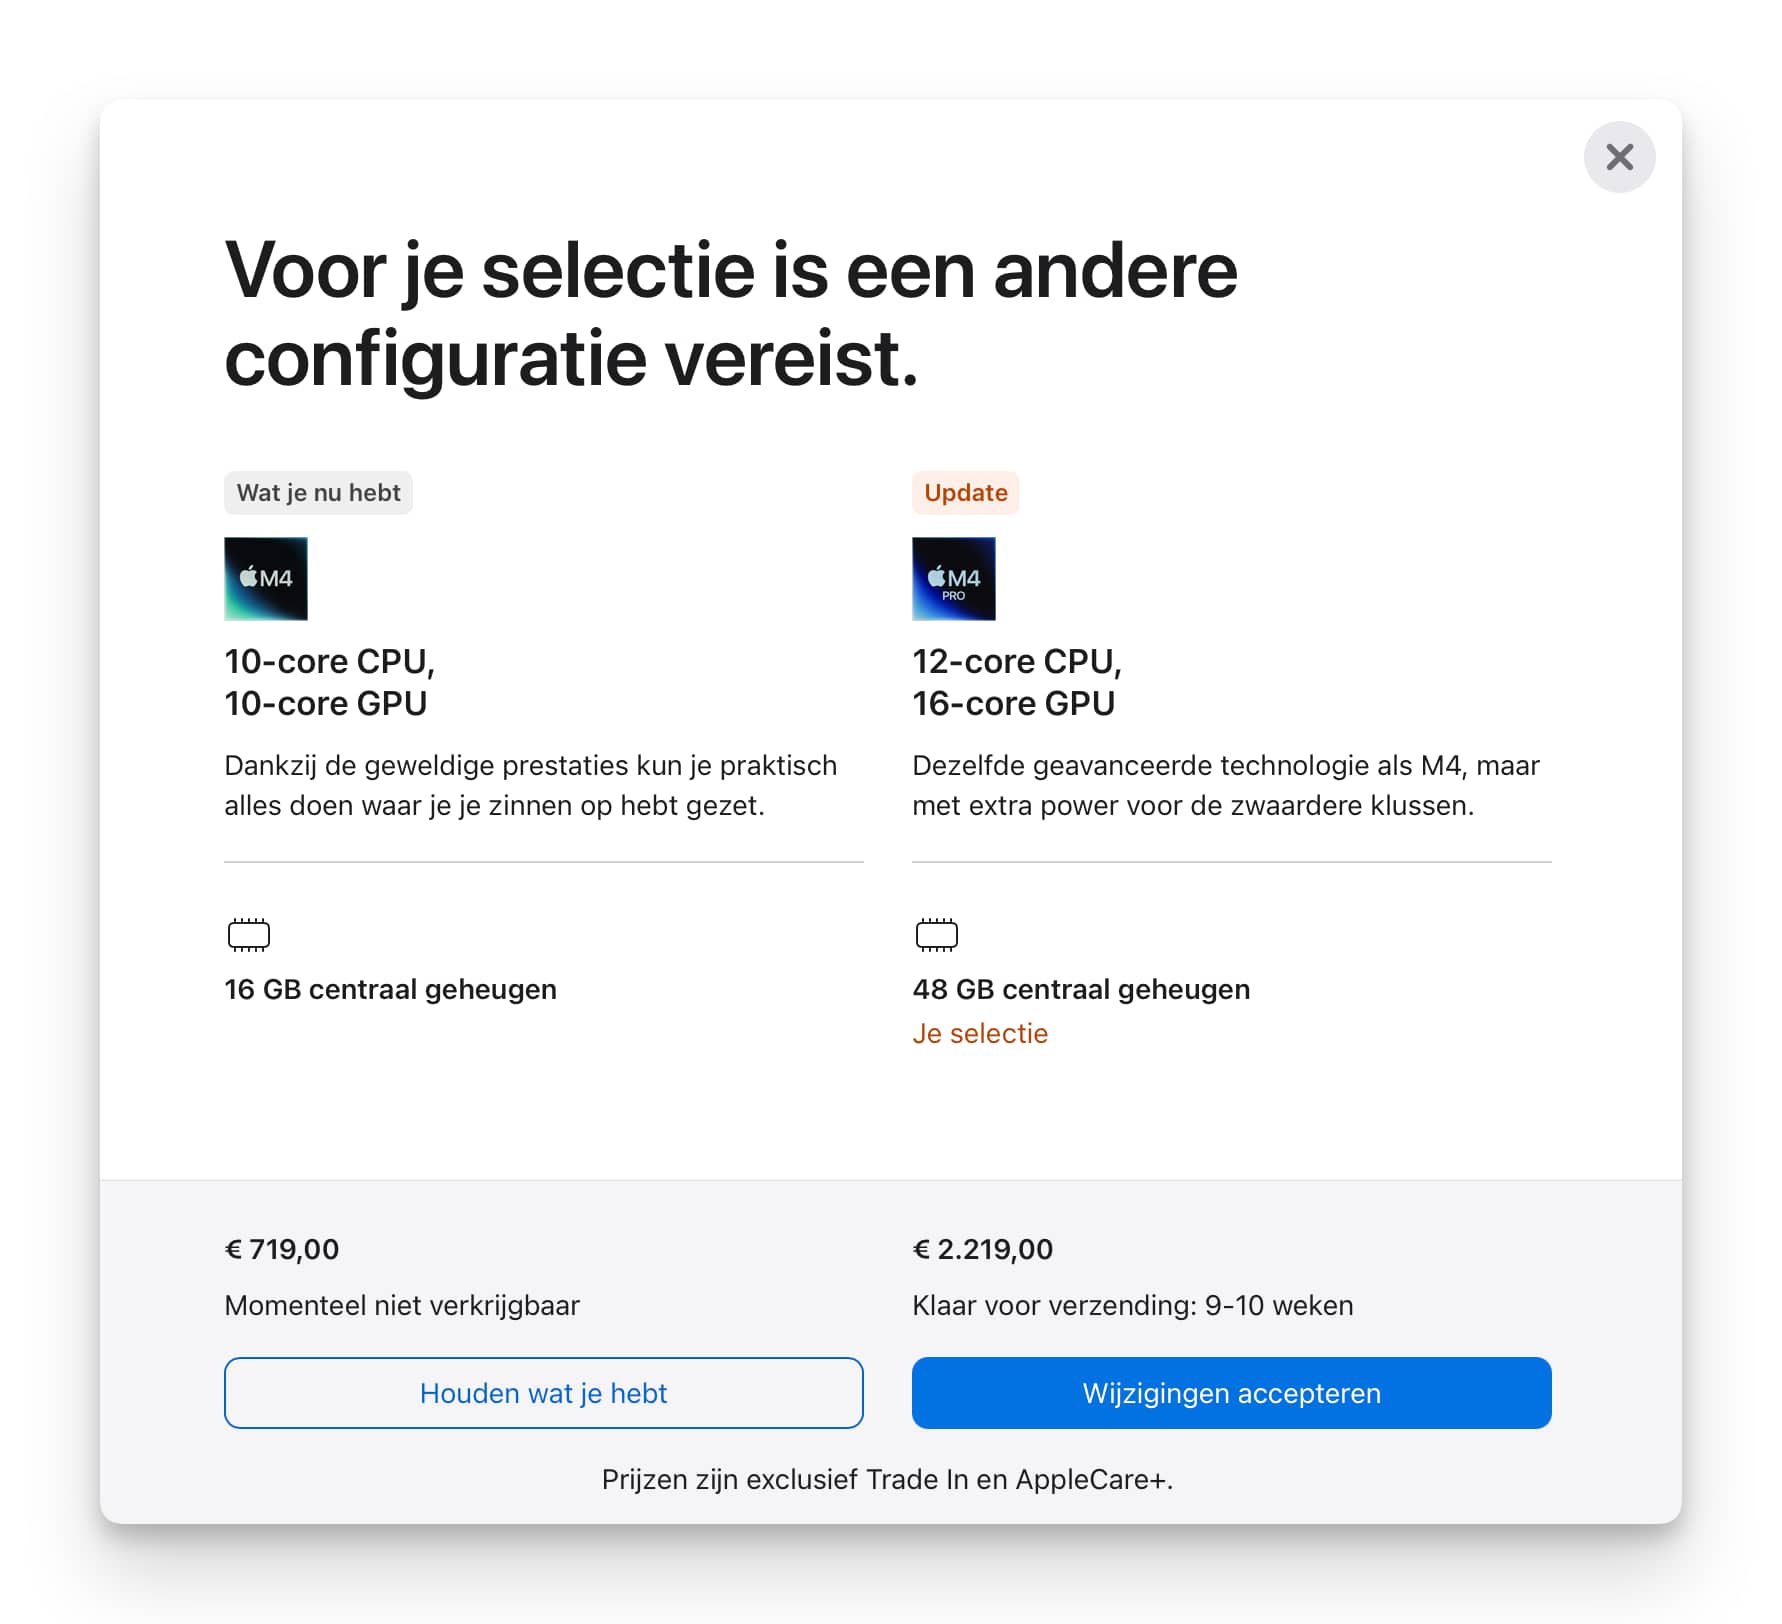Click the "Momenteel niet verkrijgbaar" status text
The image size is (1782, 1624).
click(x=402, y=1305)
